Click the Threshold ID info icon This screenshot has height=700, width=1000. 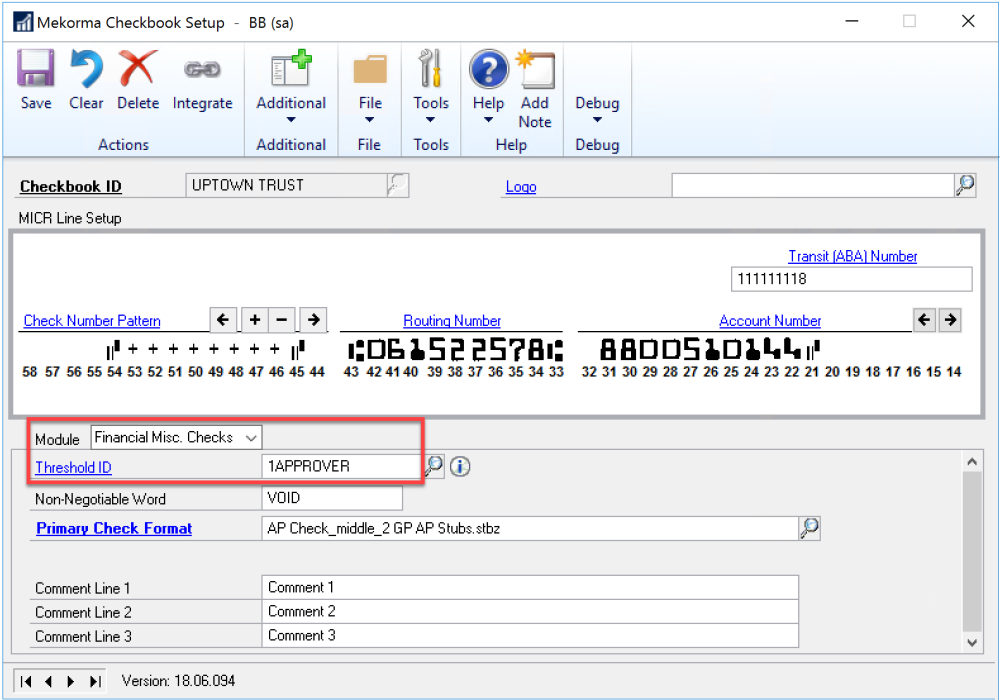pyautogui.click(x=460, y=467)
